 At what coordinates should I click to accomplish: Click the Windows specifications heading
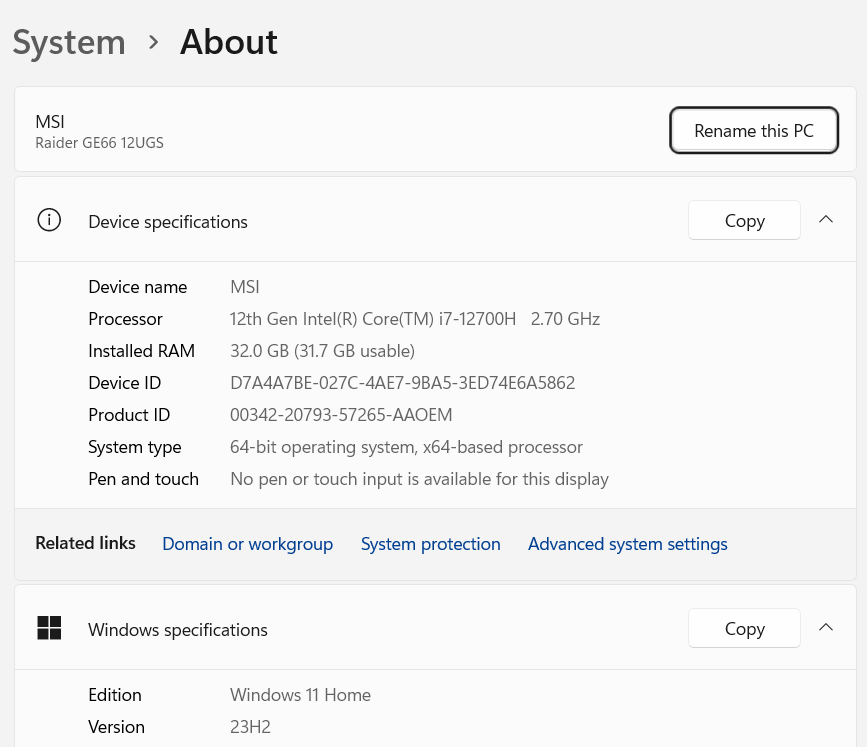pyautogui.click(x=177, y=630)
